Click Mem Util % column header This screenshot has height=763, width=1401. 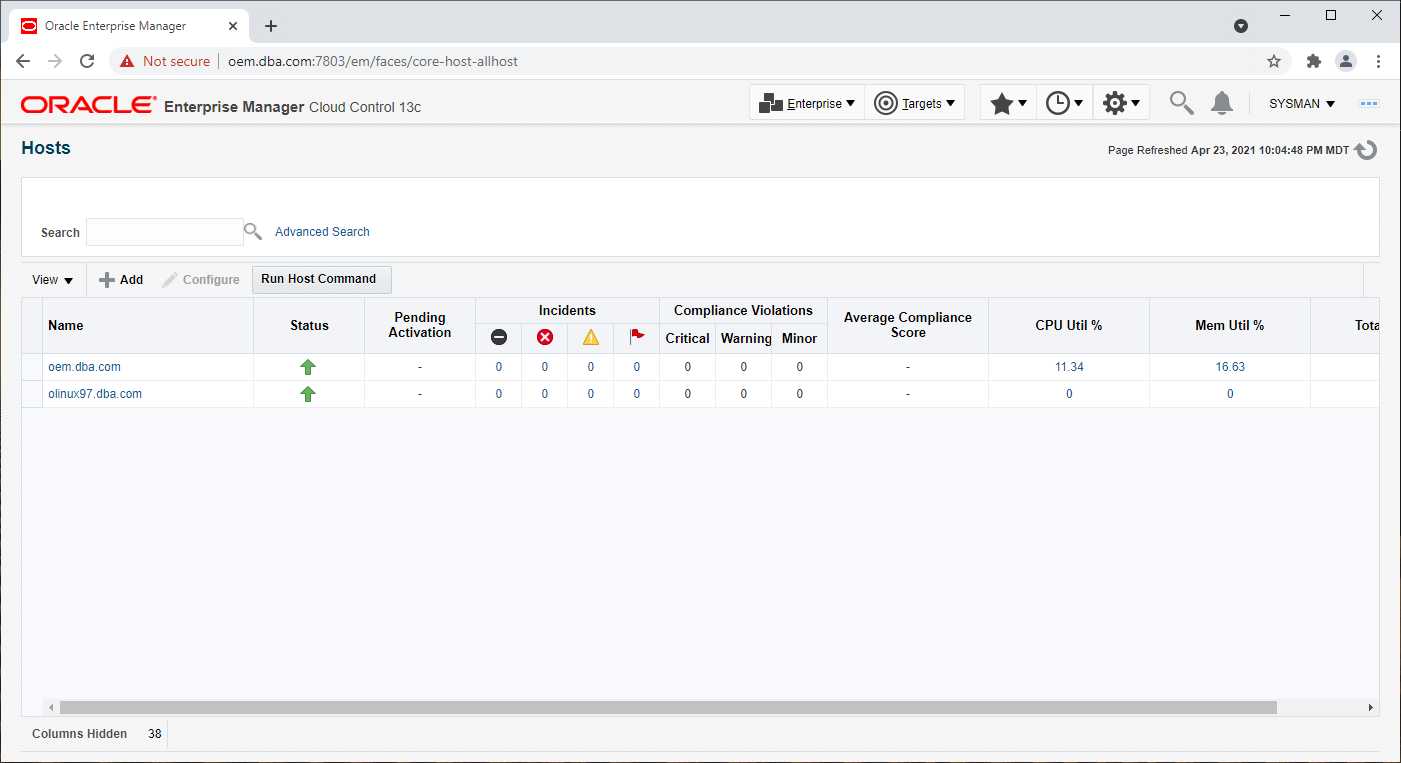1230,325
